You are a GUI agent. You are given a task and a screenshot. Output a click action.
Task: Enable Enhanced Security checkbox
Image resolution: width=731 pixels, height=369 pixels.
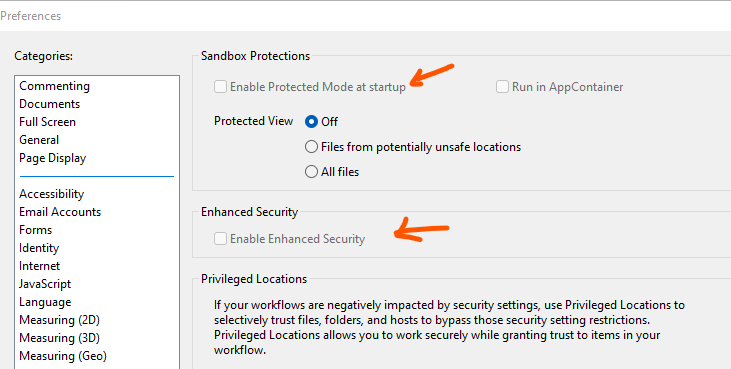(221, 239)
